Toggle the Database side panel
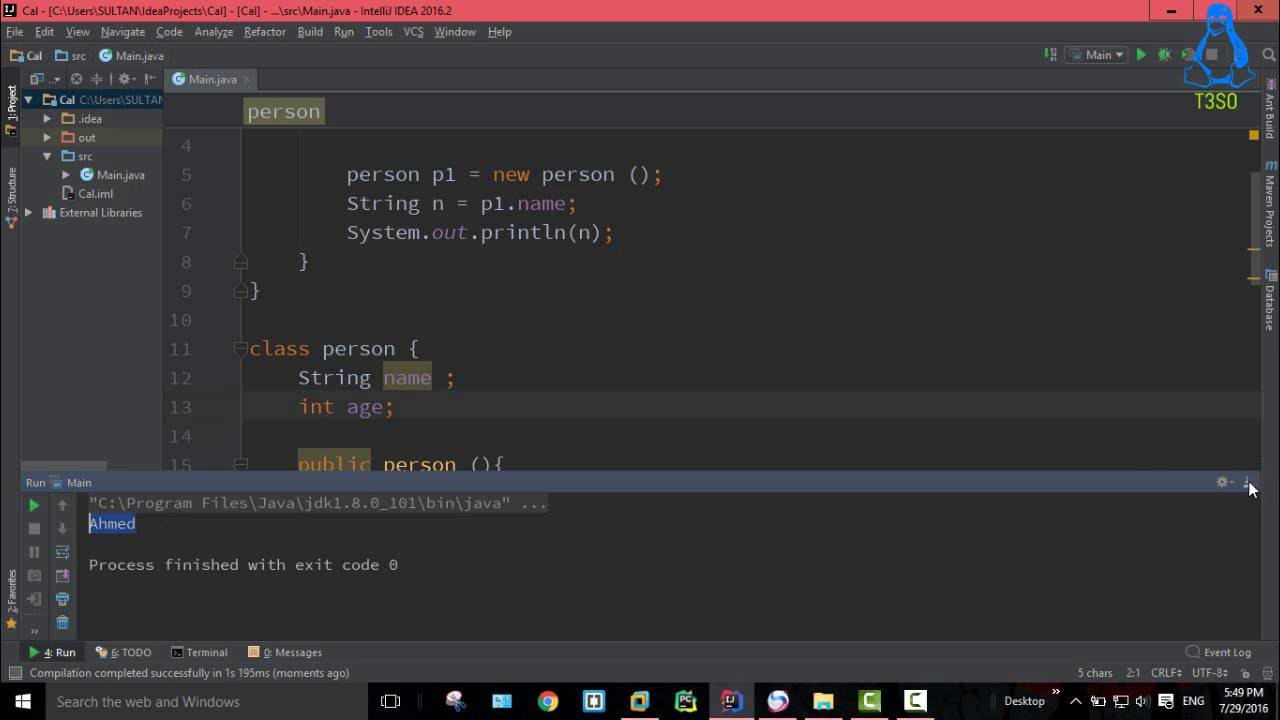 pyautogui.click(x=1269, y=300)
